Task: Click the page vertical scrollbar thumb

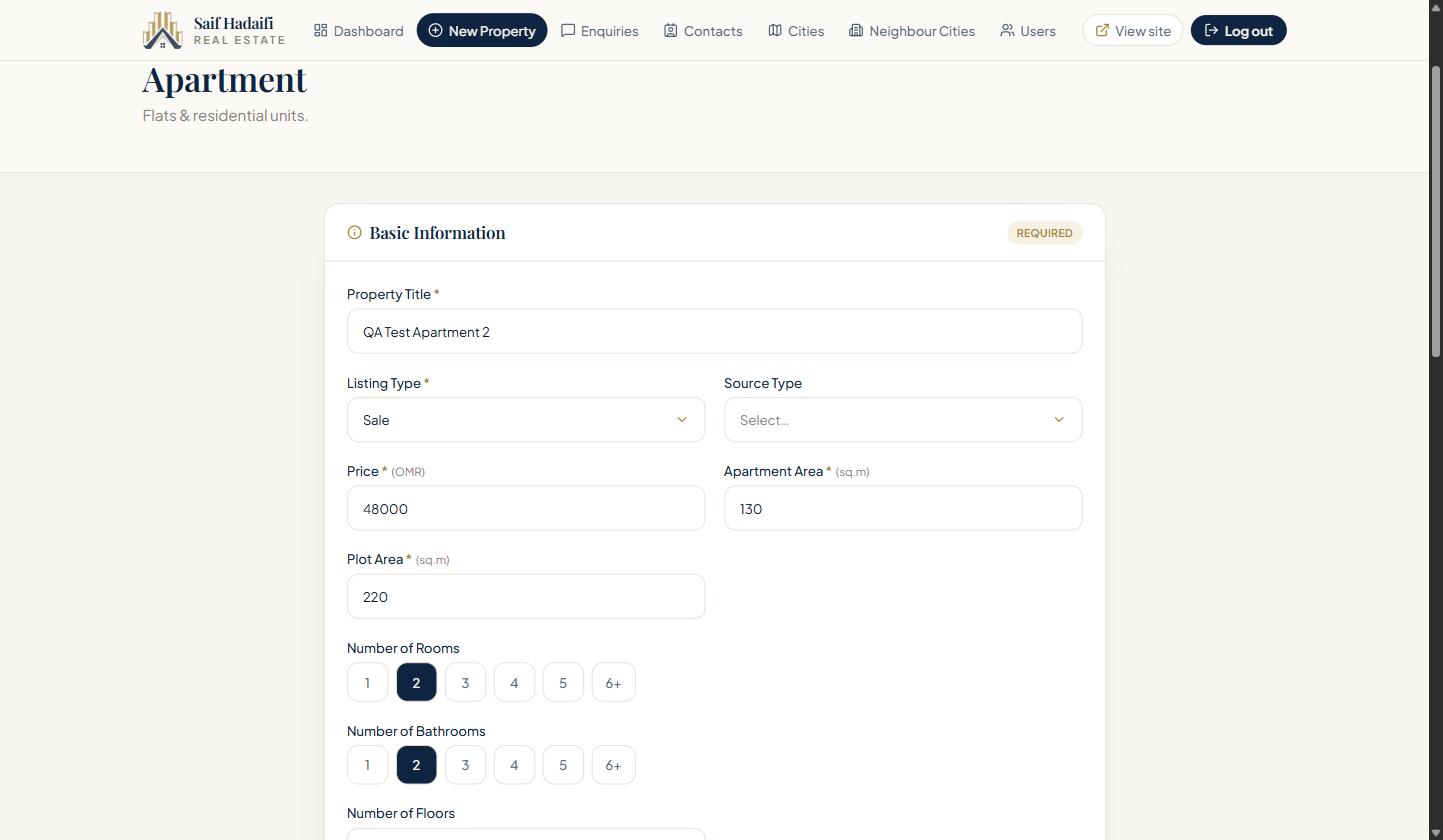Action: point(1436,211)
